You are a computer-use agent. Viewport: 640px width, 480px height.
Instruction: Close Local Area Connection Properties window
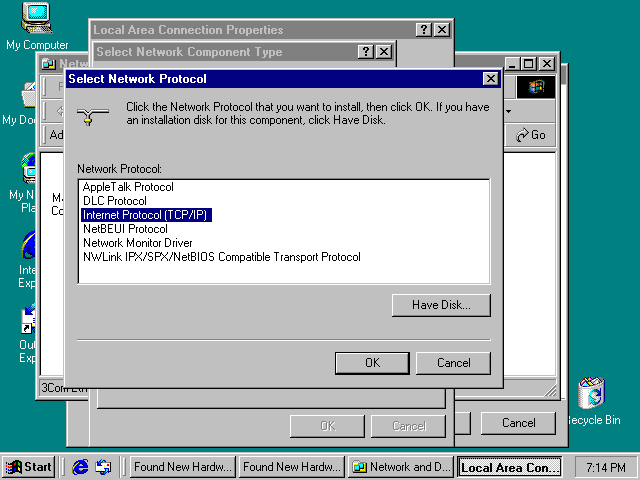click(x=442, y=30)
